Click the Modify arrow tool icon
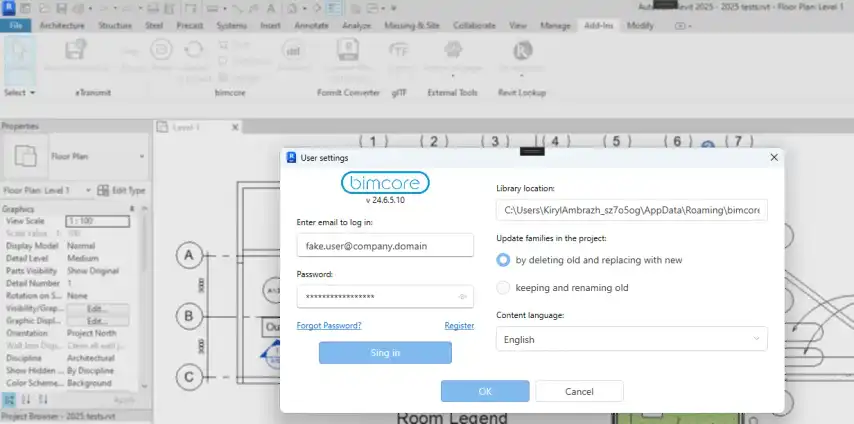This screenshot has width=854, height=424. pos(20,53)
